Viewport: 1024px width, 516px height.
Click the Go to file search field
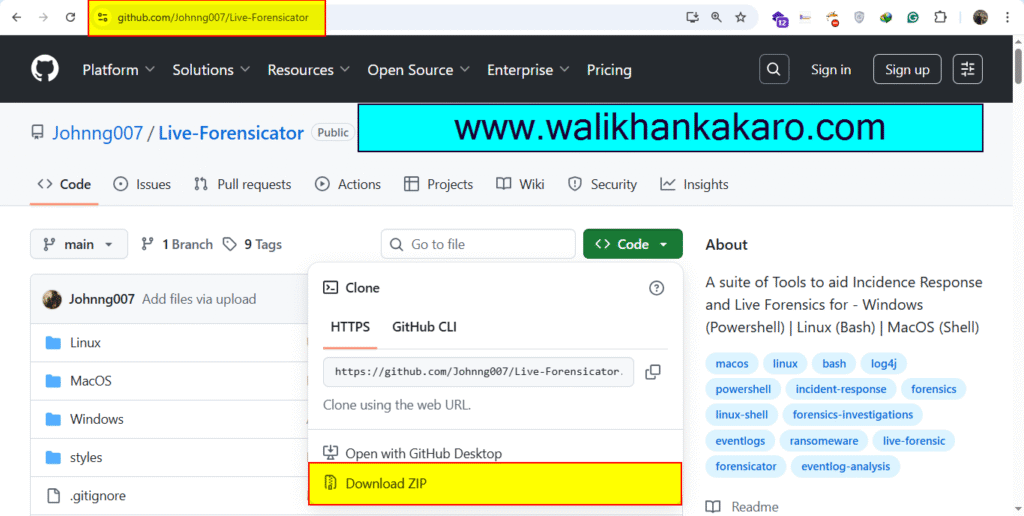(478, 244)
